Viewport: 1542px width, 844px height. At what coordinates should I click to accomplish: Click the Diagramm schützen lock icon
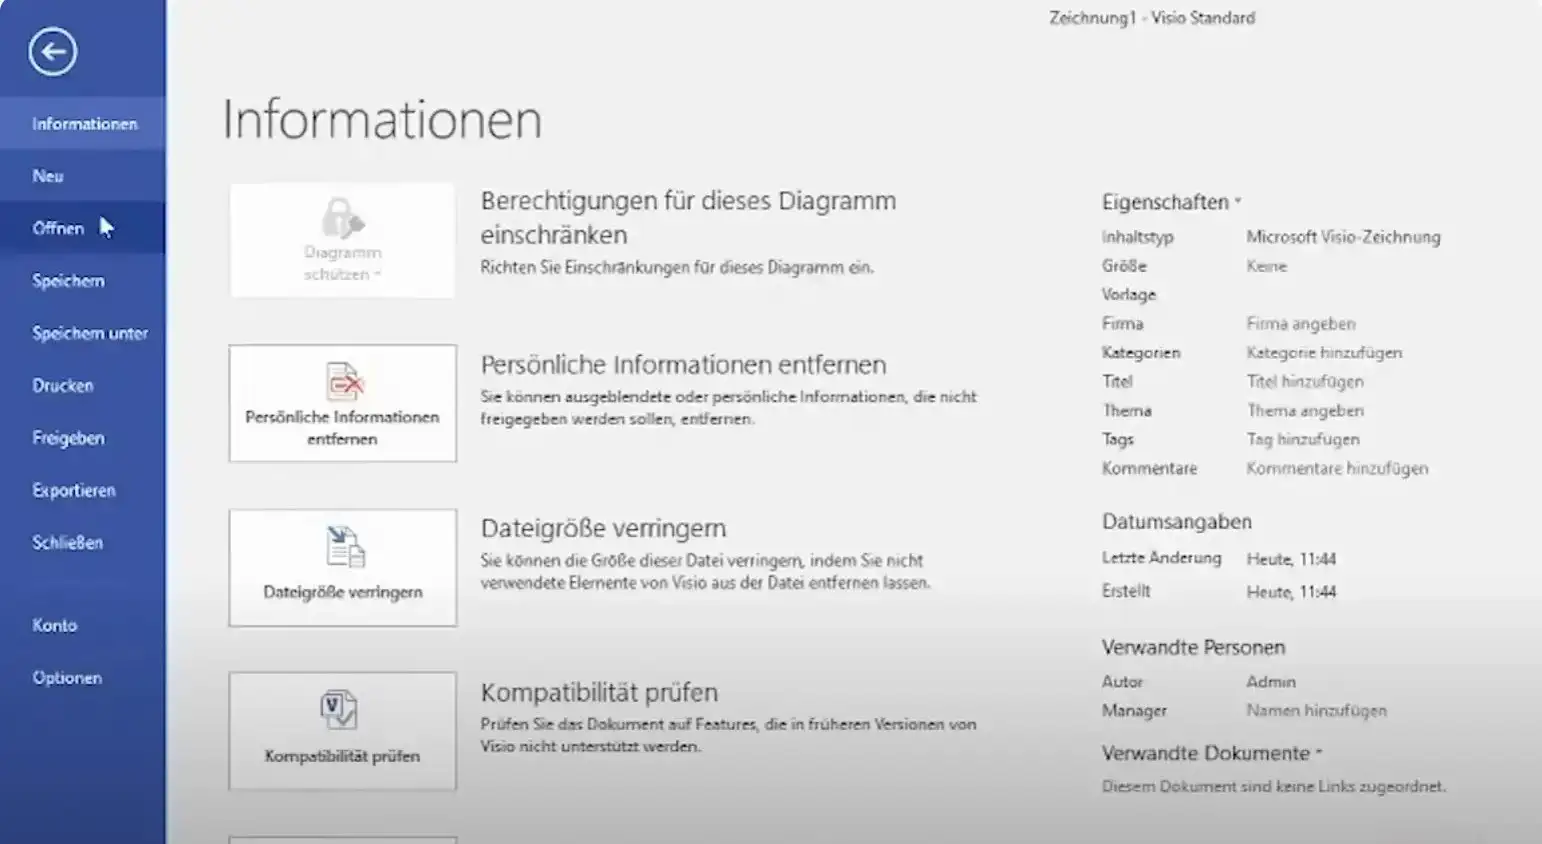342,218
